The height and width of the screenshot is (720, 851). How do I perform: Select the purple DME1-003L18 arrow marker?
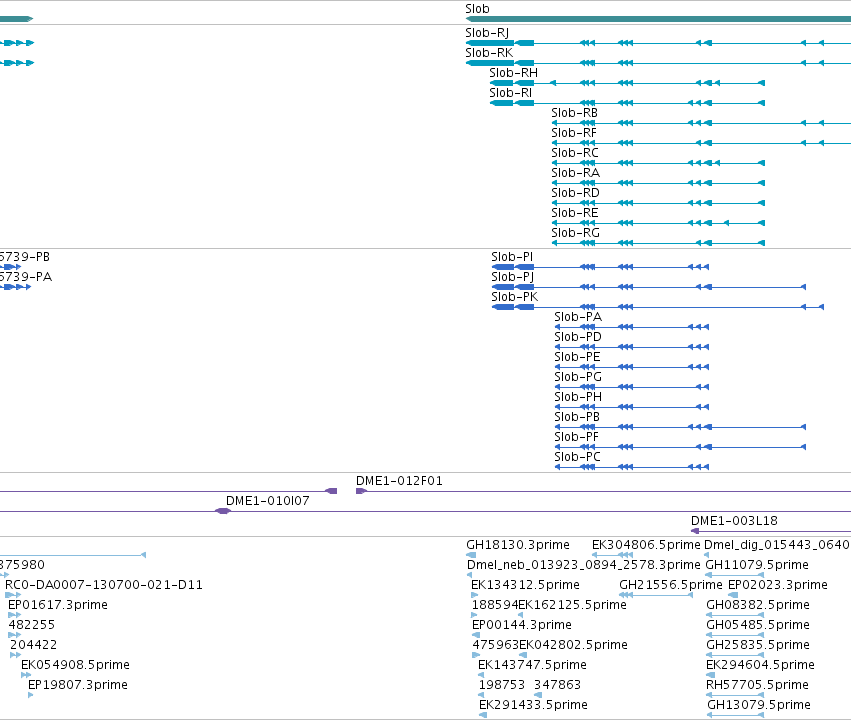pos(695,531)
